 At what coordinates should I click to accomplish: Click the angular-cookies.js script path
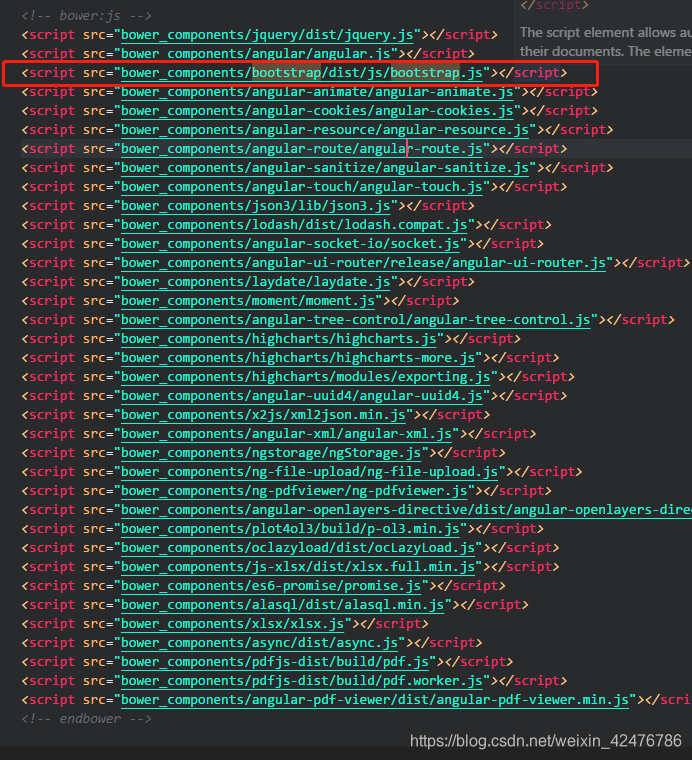(x=317, y=111)
